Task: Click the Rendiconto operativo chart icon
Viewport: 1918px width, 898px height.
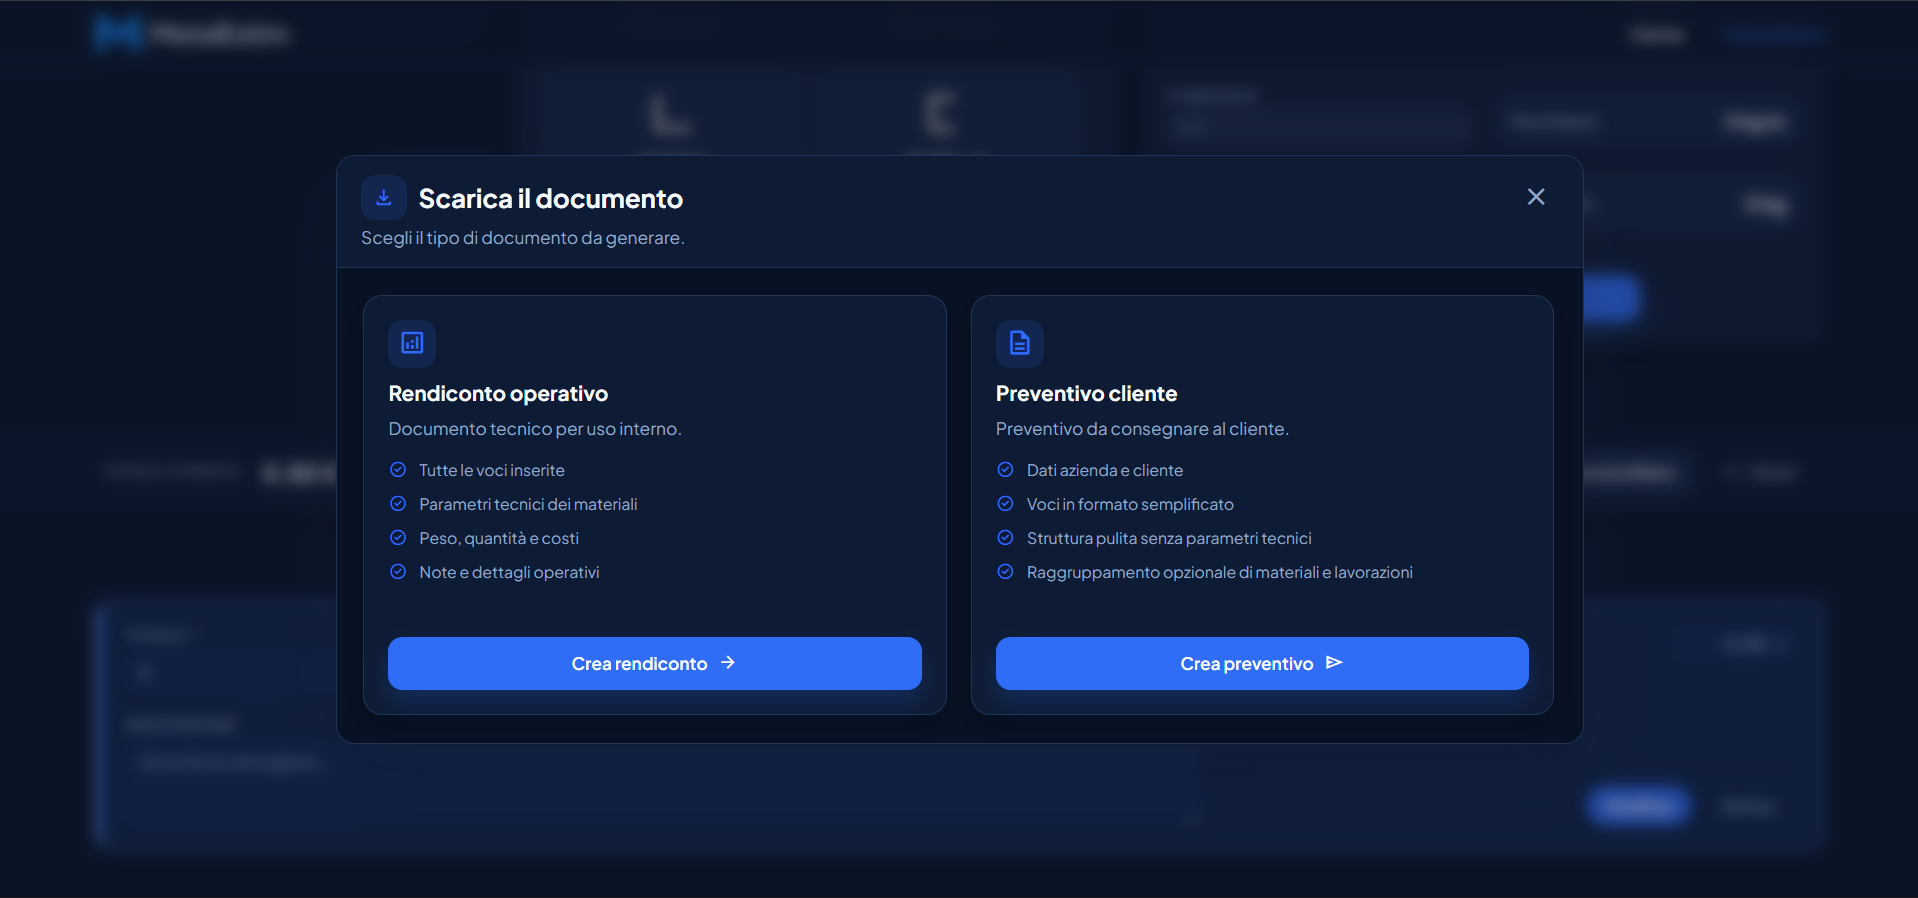Action: tap(412, 343)
